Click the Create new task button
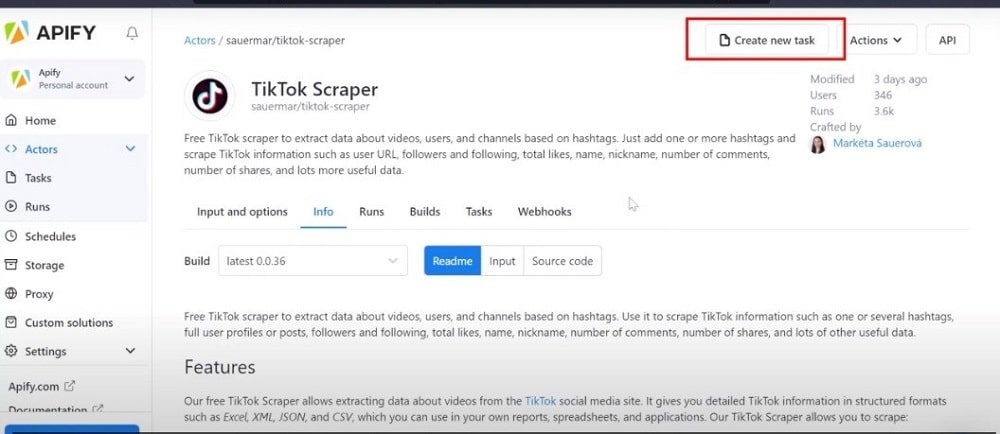Image resolution: width=1000 pixels, height=434 pixels. [767, 40]
